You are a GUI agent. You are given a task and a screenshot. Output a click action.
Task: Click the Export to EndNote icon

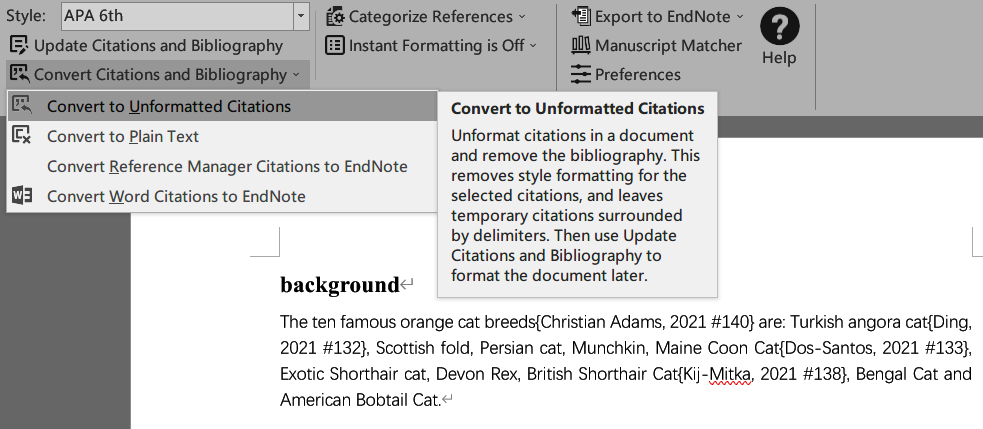[581, 16]
